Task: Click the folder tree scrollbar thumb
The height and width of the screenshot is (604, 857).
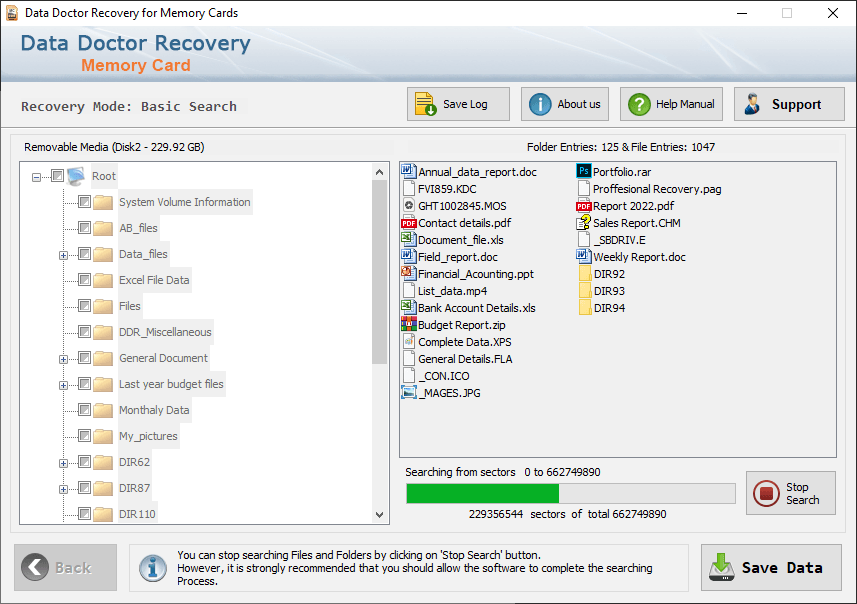Action: point(379,272)
